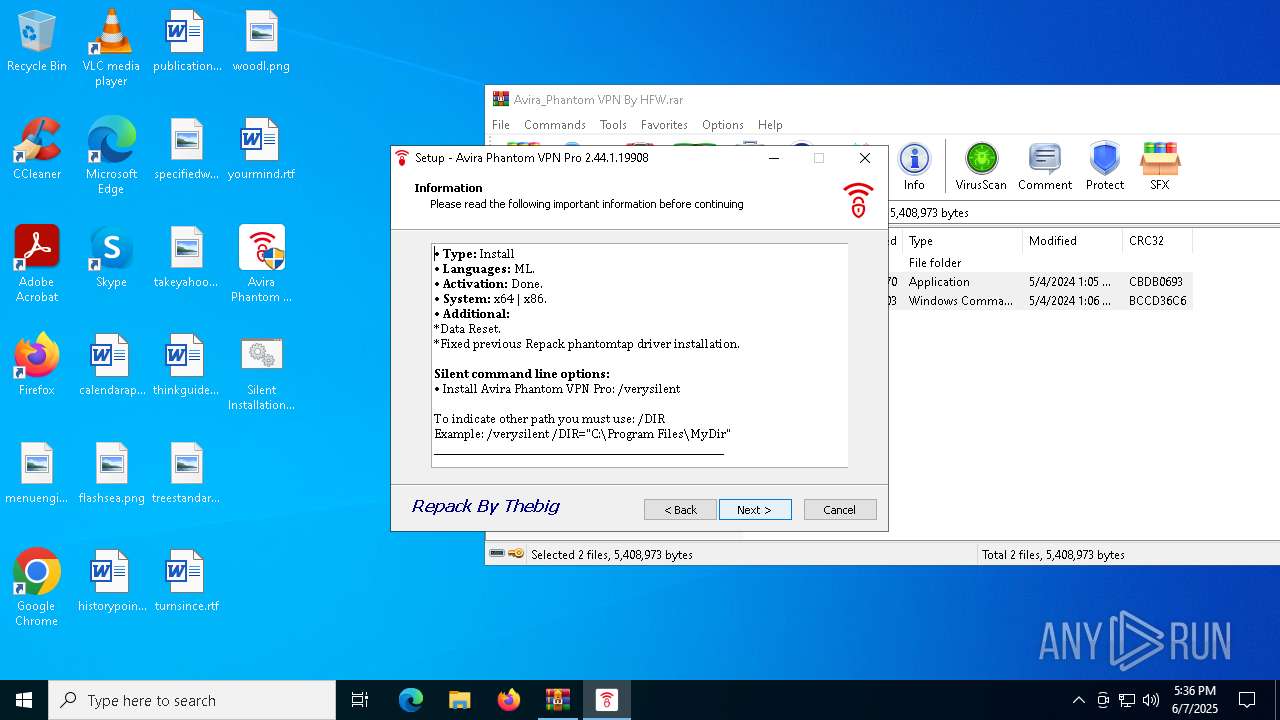1280x720 pixels.
Task: Open the Avira Phantom desktop icon
Action: point(261,263)
